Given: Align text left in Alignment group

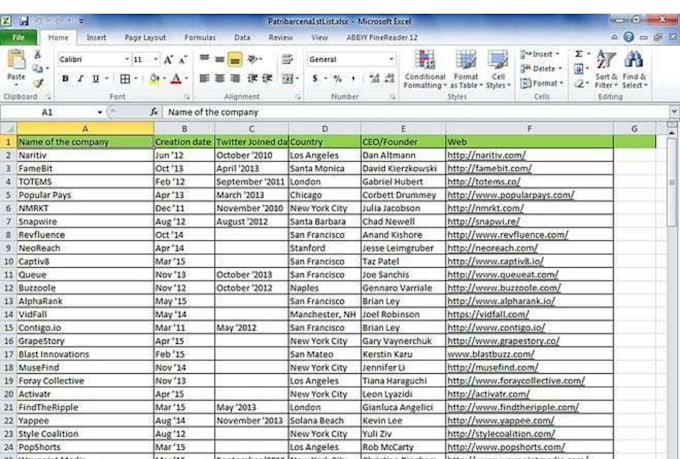Looking at the screenshot, I should [204, 78].
